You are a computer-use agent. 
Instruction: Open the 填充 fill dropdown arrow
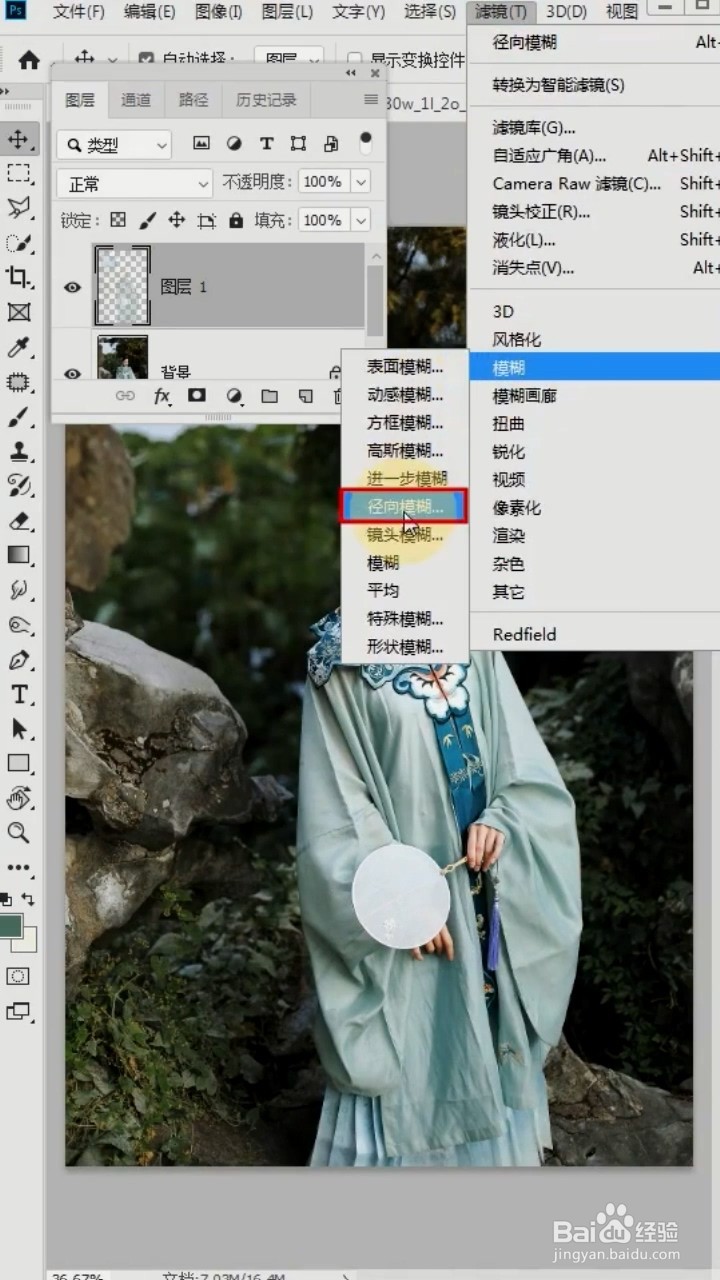(361, 220)
